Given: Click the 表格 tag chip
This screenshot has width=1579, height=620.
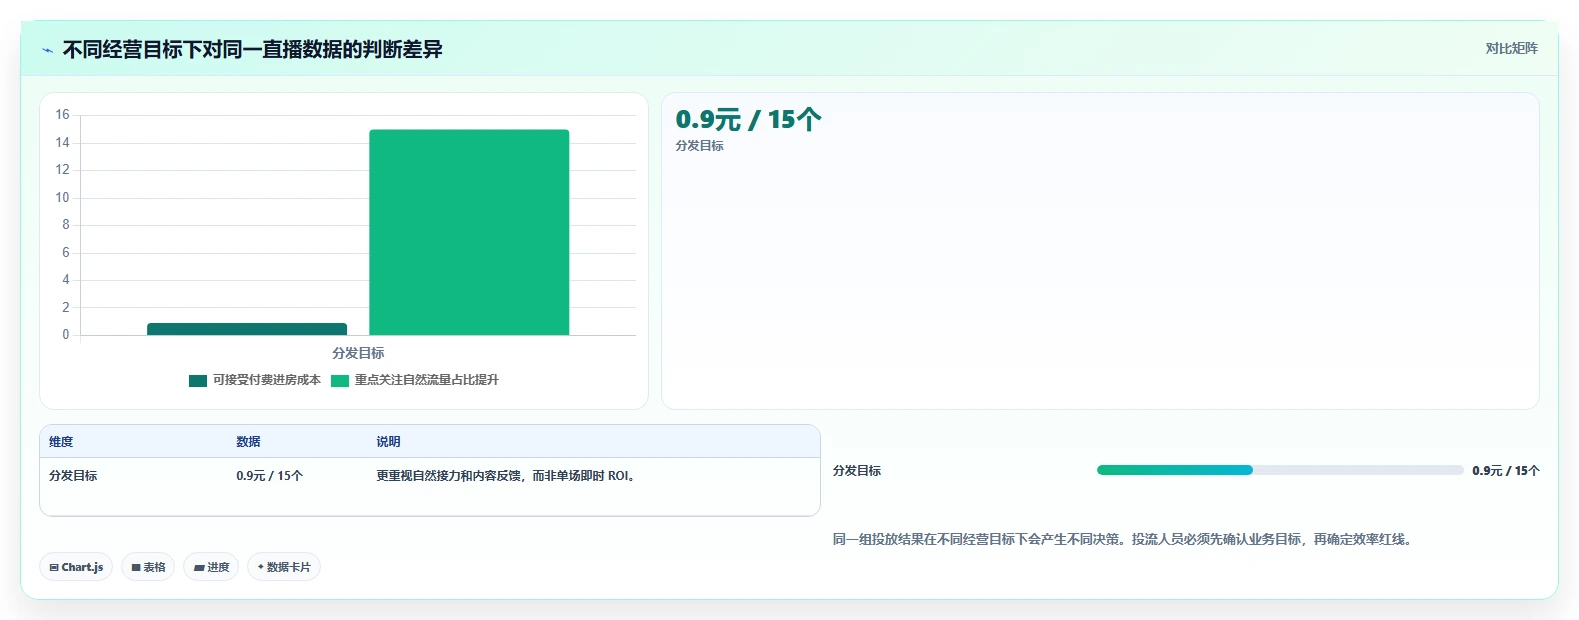Looking at the screenshot, I should click(x=148, y=567).
